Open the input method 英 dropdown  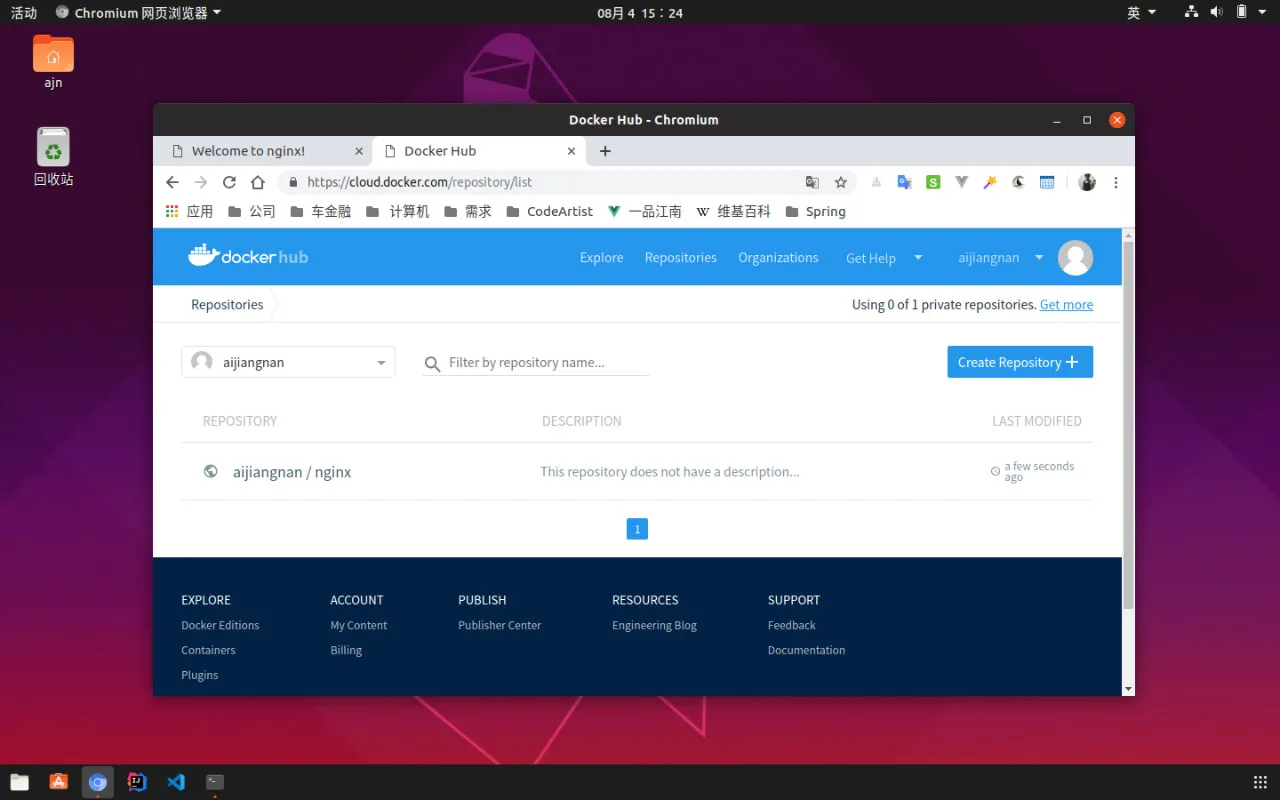click(x=1141, y=13)
